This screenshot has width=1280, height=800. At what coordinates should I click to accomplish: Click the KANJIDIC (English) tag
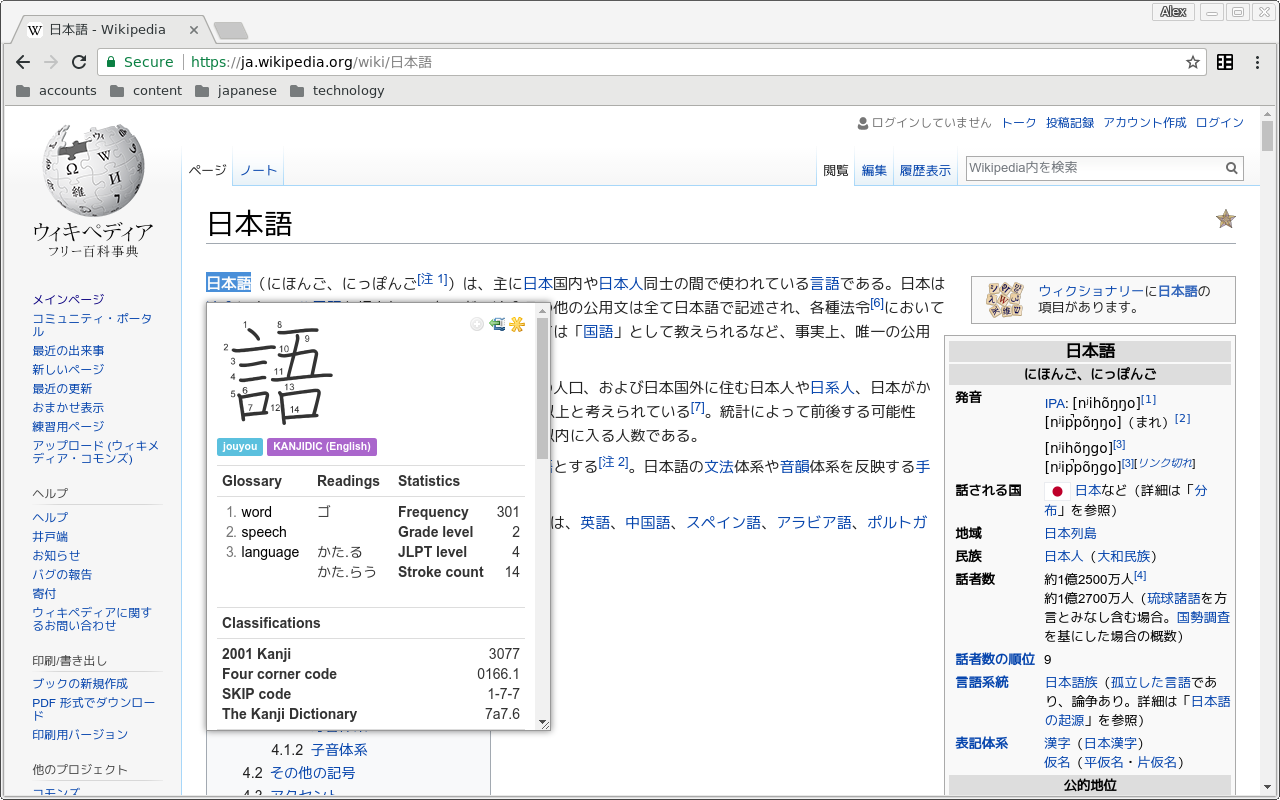322,446
